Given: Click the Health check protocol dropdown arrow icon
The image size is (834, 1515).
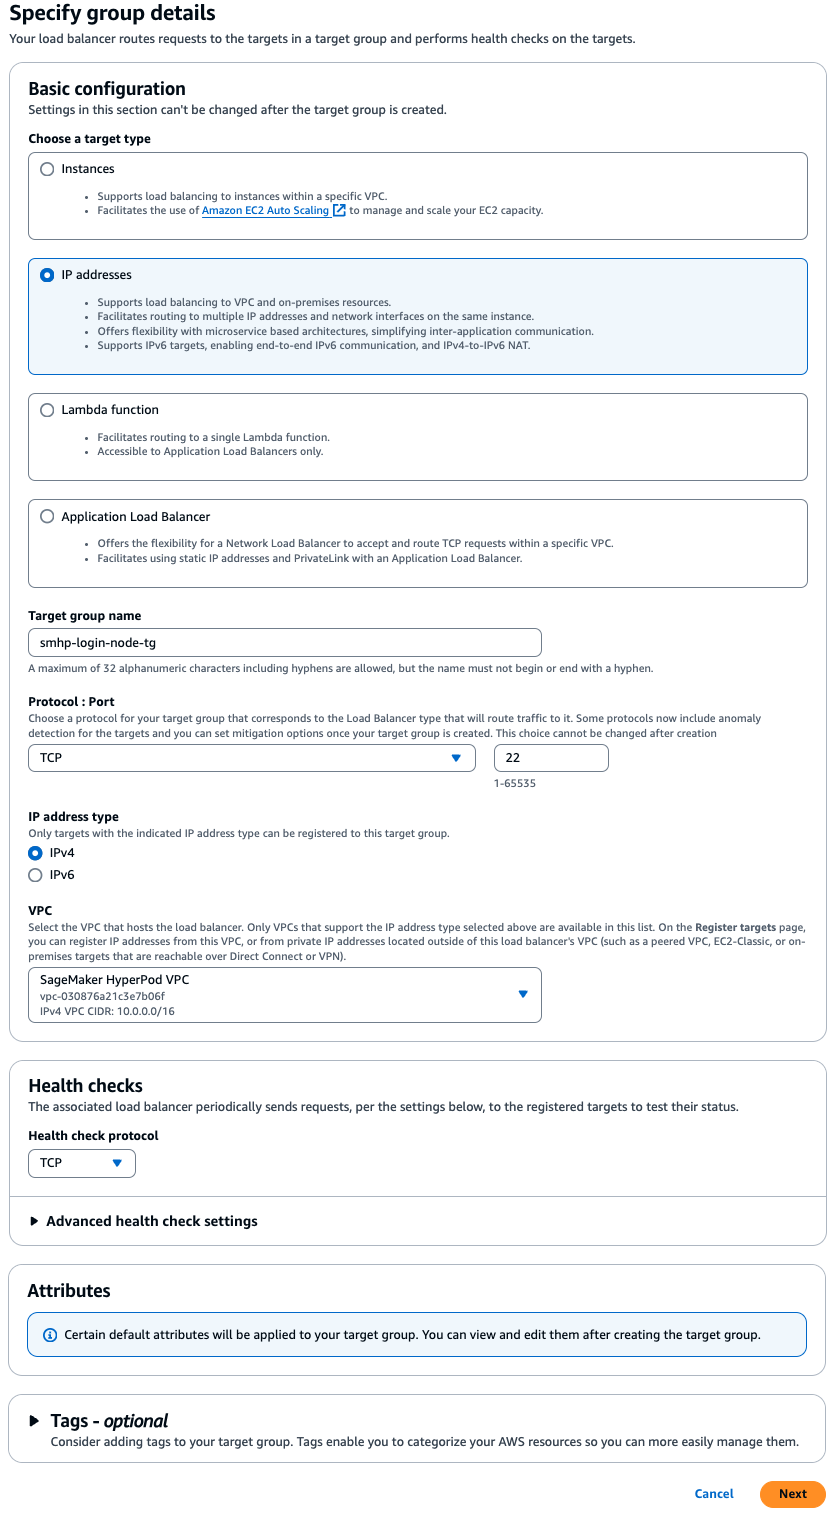Looking at the screenshot, I should 119,1163.
